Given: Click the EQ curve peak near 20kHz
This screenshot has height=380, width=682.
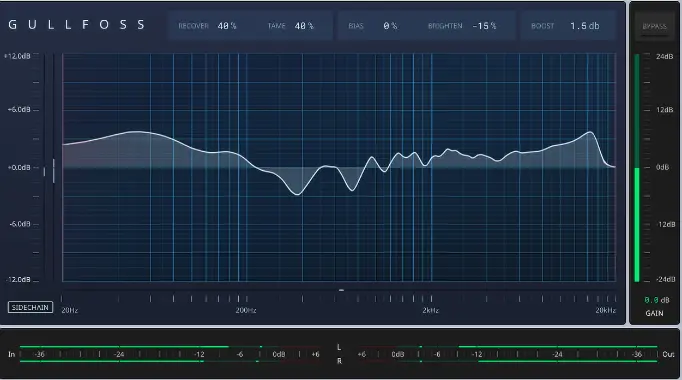Looking at the screenshot, I should [x=590, y=132].
